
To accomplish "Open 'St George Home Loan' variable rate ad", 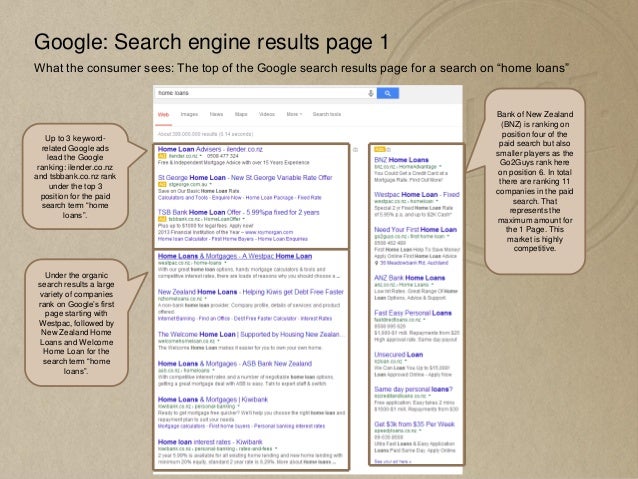I will pos(245,178).
